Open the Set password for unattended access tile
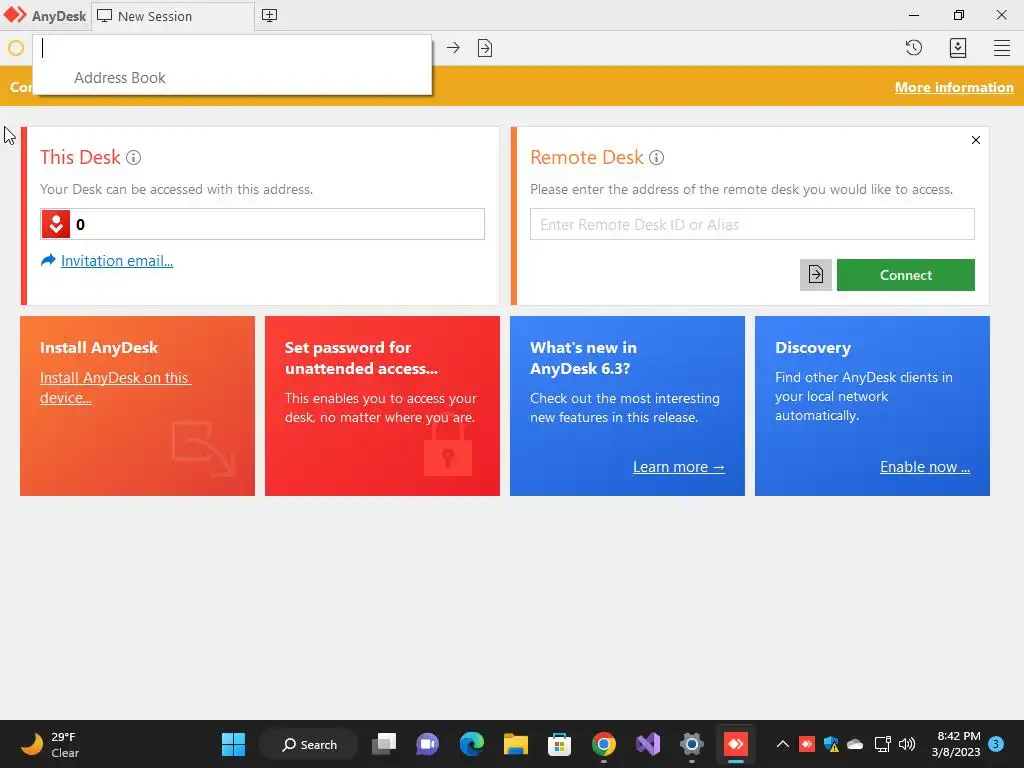This screenshot has width=1024, height=768. 382,406
